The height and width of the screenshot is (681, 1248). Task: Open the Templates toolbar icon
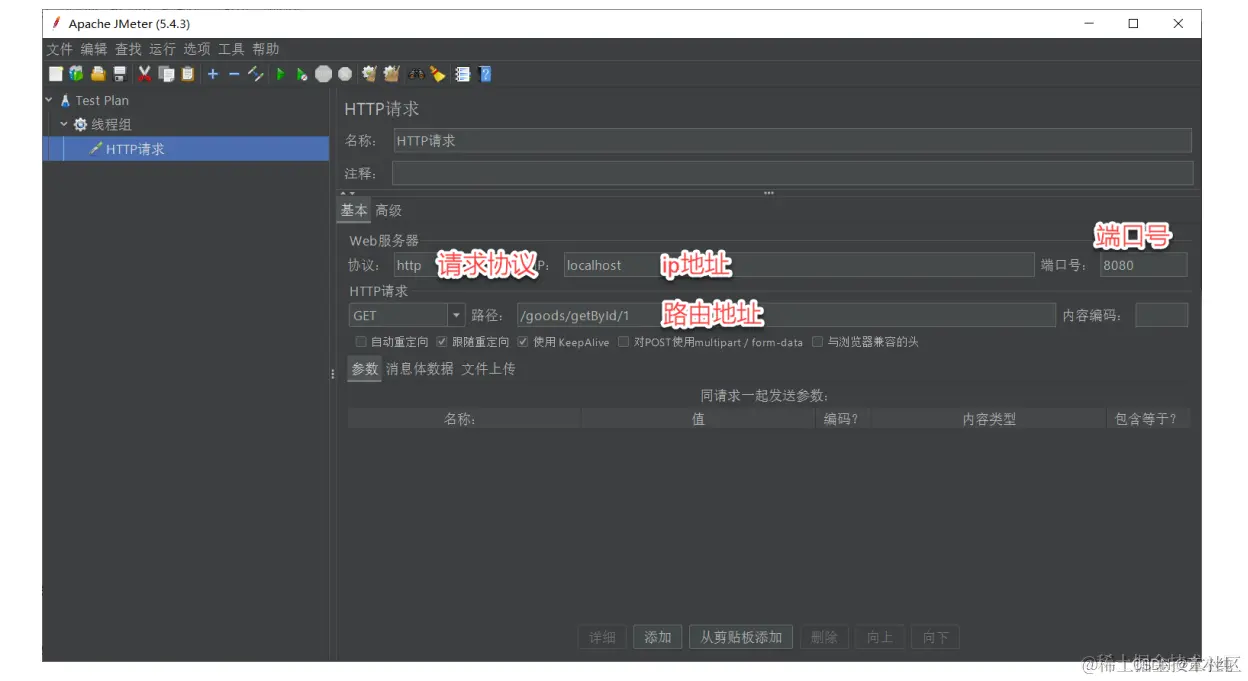click(x=77, y=74)
